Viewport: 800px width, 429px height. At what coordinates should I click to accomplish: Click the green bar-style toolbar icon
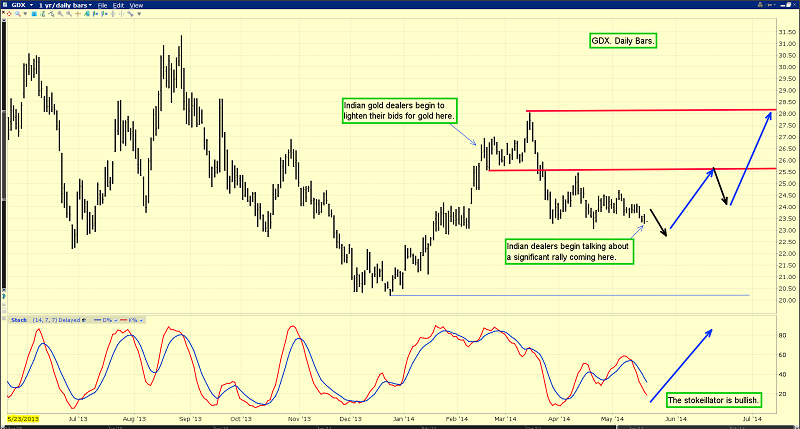[43, 14]
